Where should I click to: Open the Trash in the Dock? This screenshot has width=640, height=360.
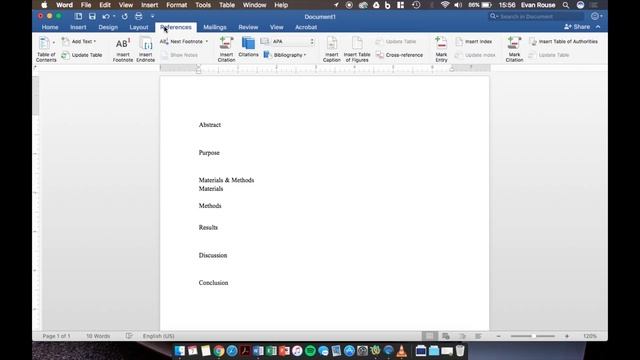coord(460,351)
